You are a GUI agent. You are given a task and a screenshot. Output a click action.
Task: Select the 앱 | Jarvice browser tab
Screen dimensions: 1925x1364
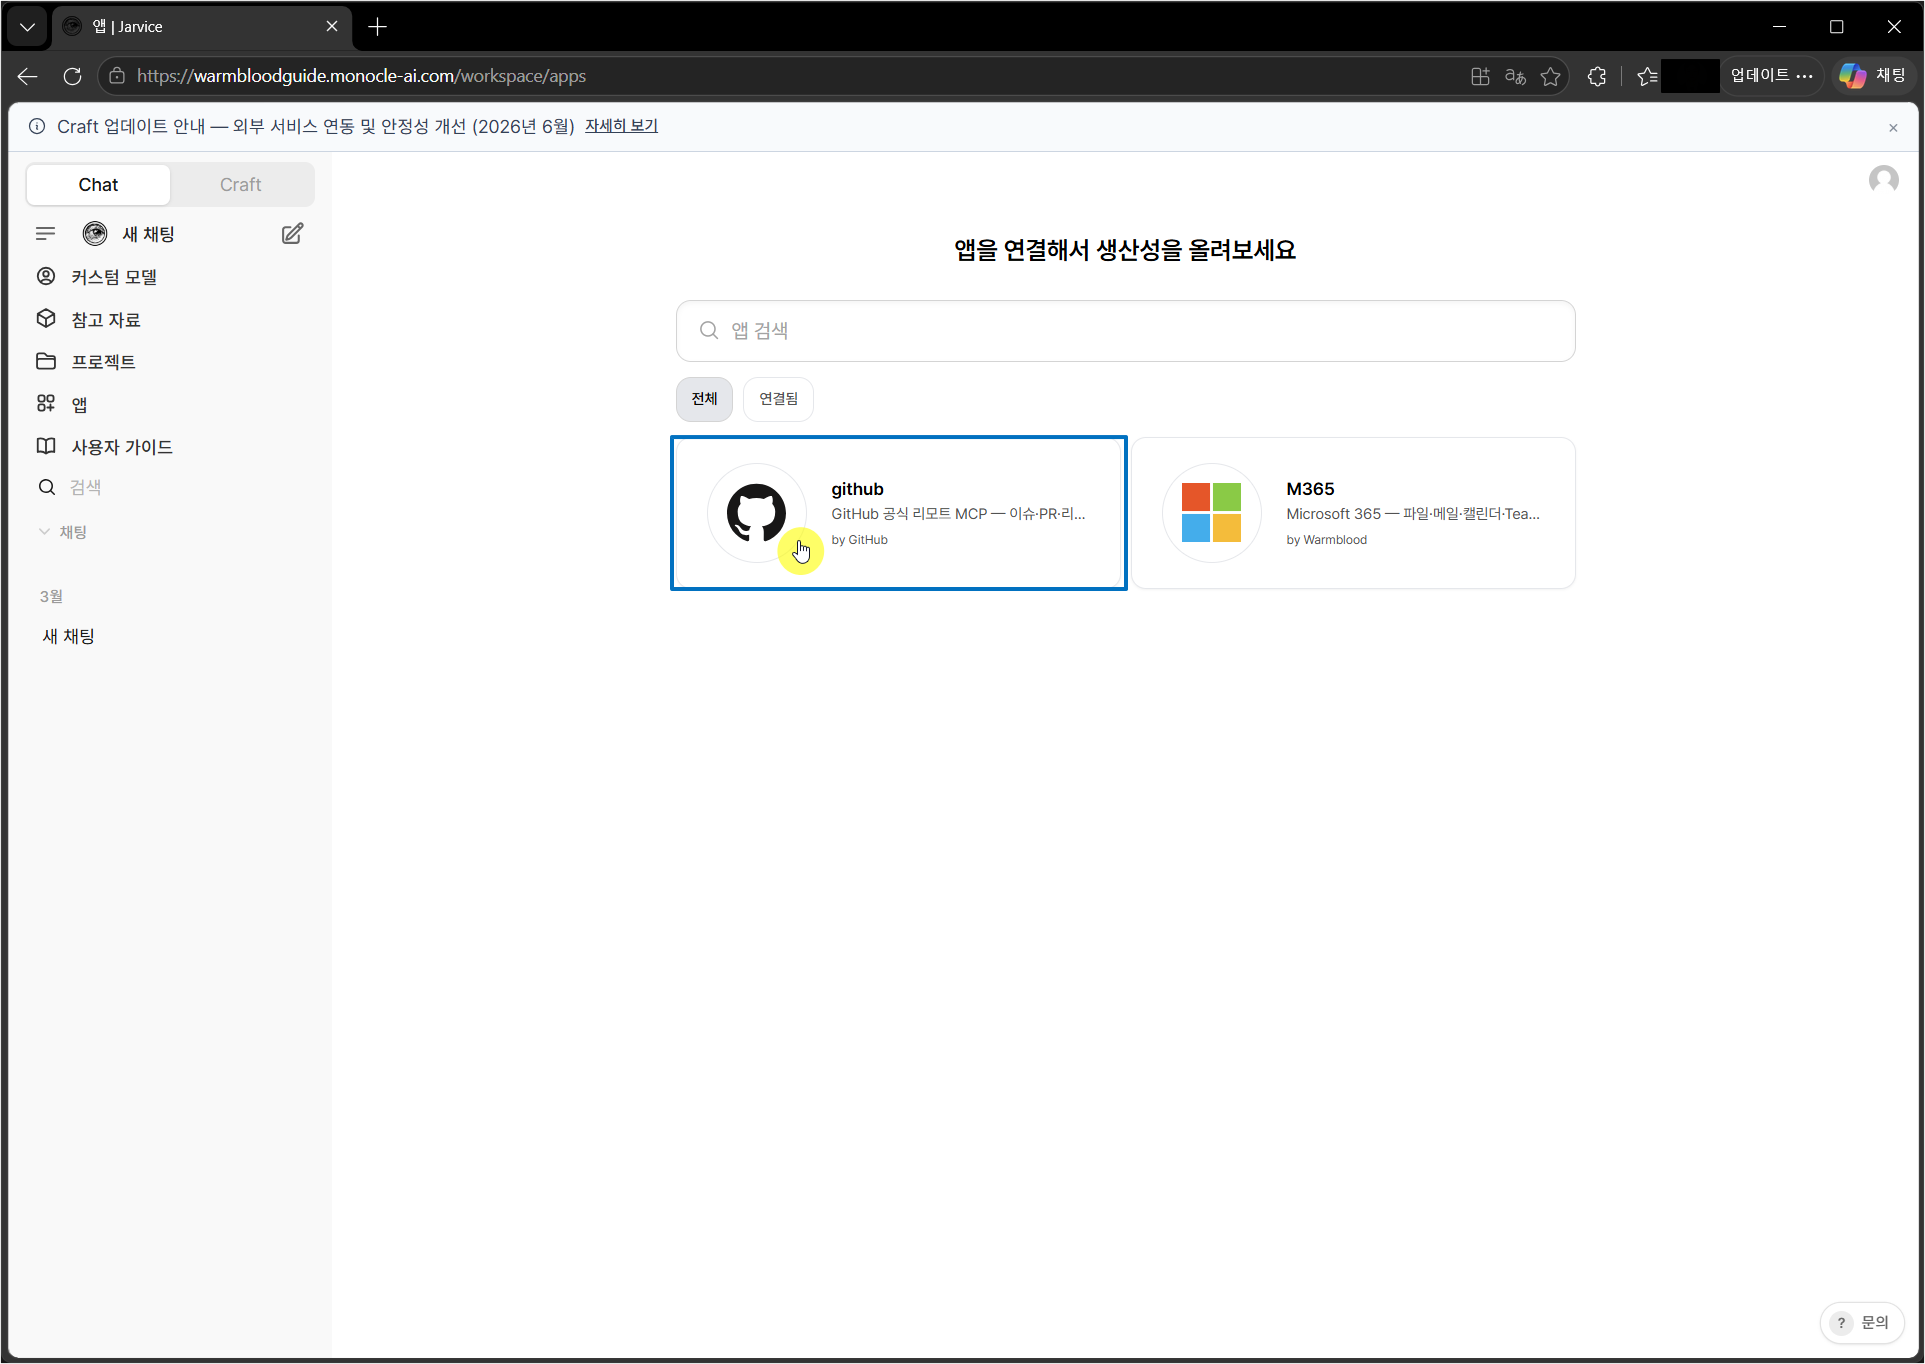point(200,27)
